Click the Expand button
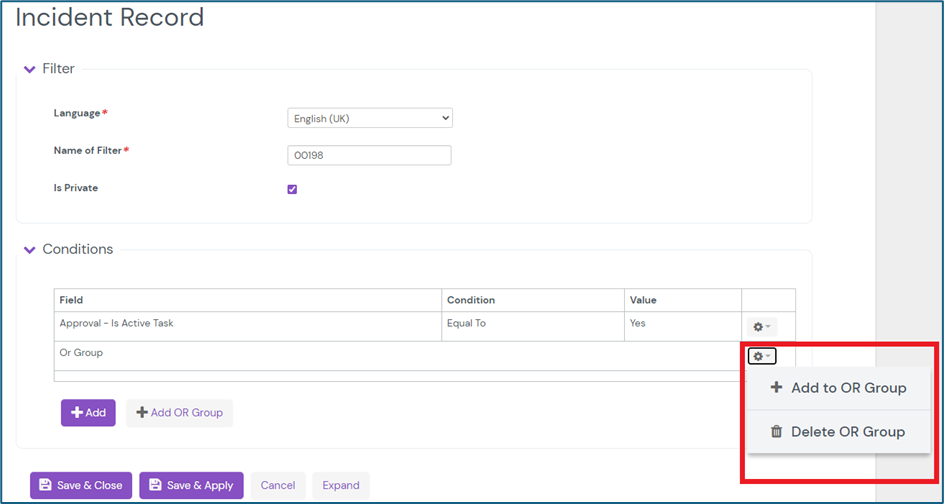Screen dimensions: 944x504 341,486
